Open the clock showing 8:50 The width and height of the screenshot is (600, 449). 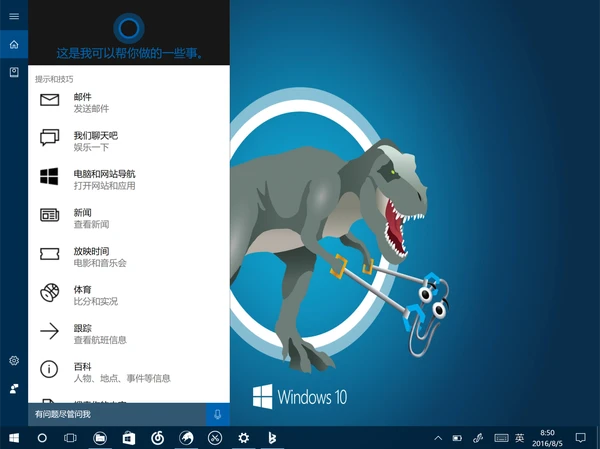pos(547,433)
